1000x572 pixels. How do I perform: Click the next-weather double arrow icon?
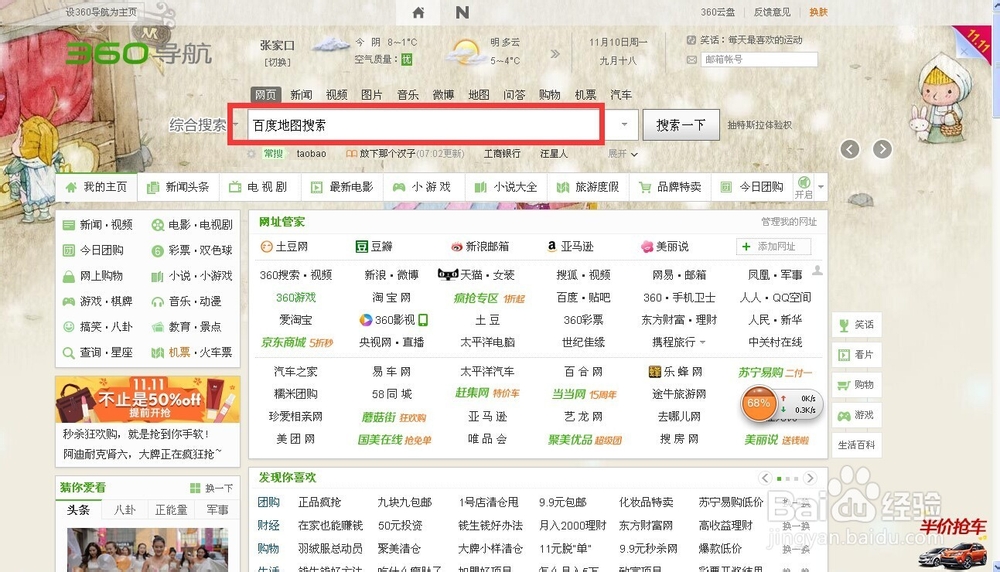pyautogui.click(x=555, y=54)
